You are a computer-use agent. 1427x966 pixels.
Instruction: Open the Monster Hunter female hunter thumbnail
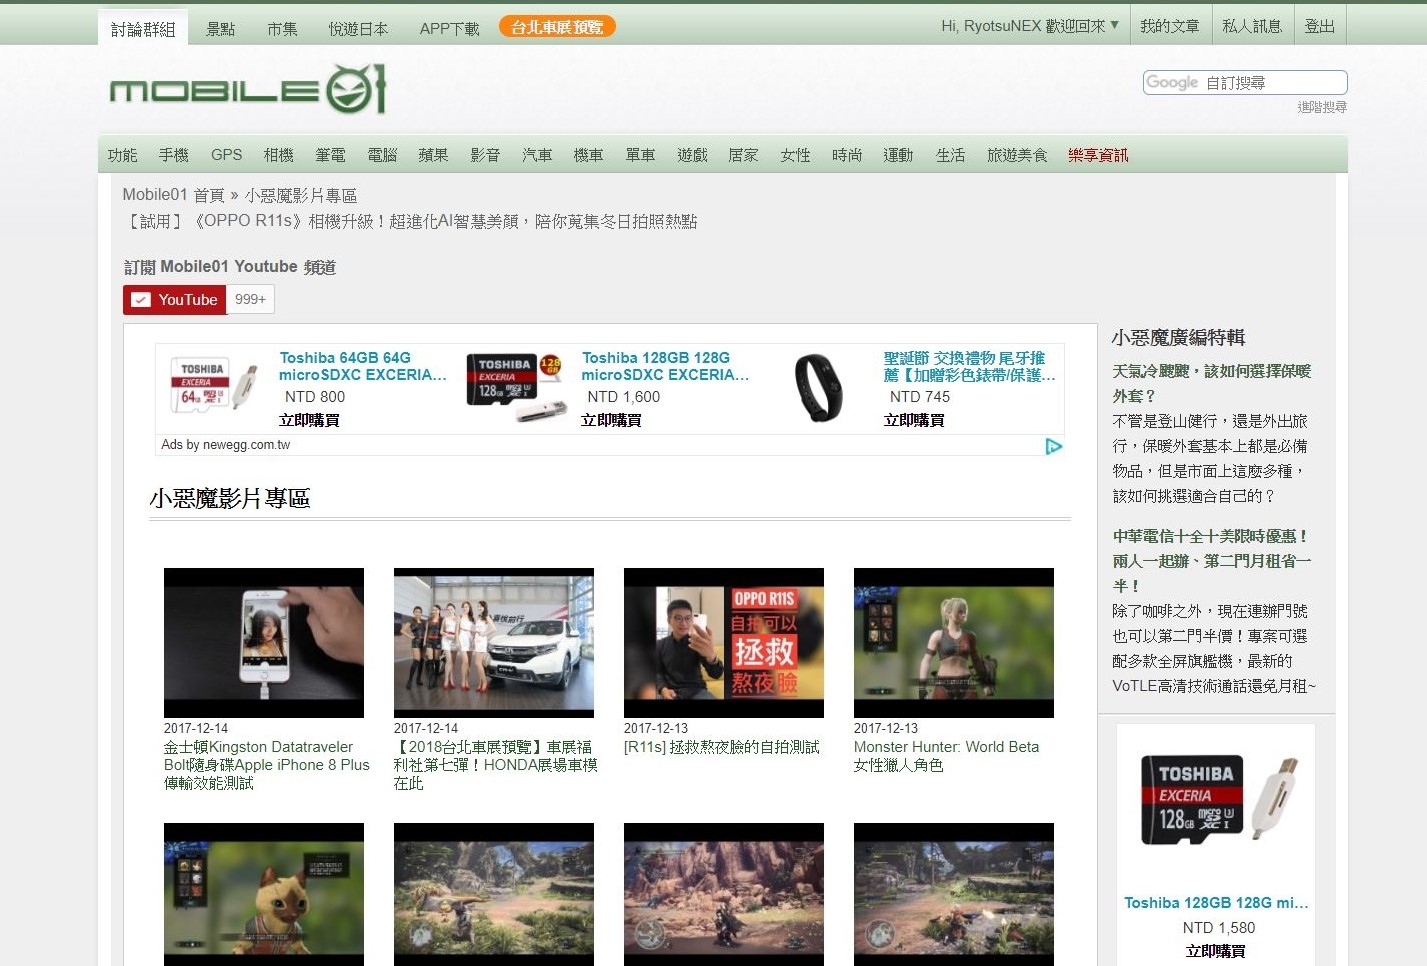pos(954,643)
